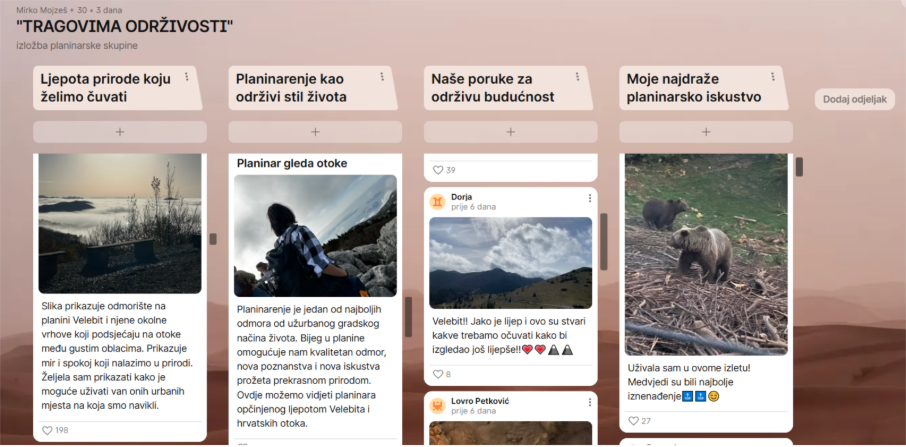The image size is (906, 447).
Task: Open the more options menu on Dorja's post
Action: pyautogui.click(x=589, y=199)
